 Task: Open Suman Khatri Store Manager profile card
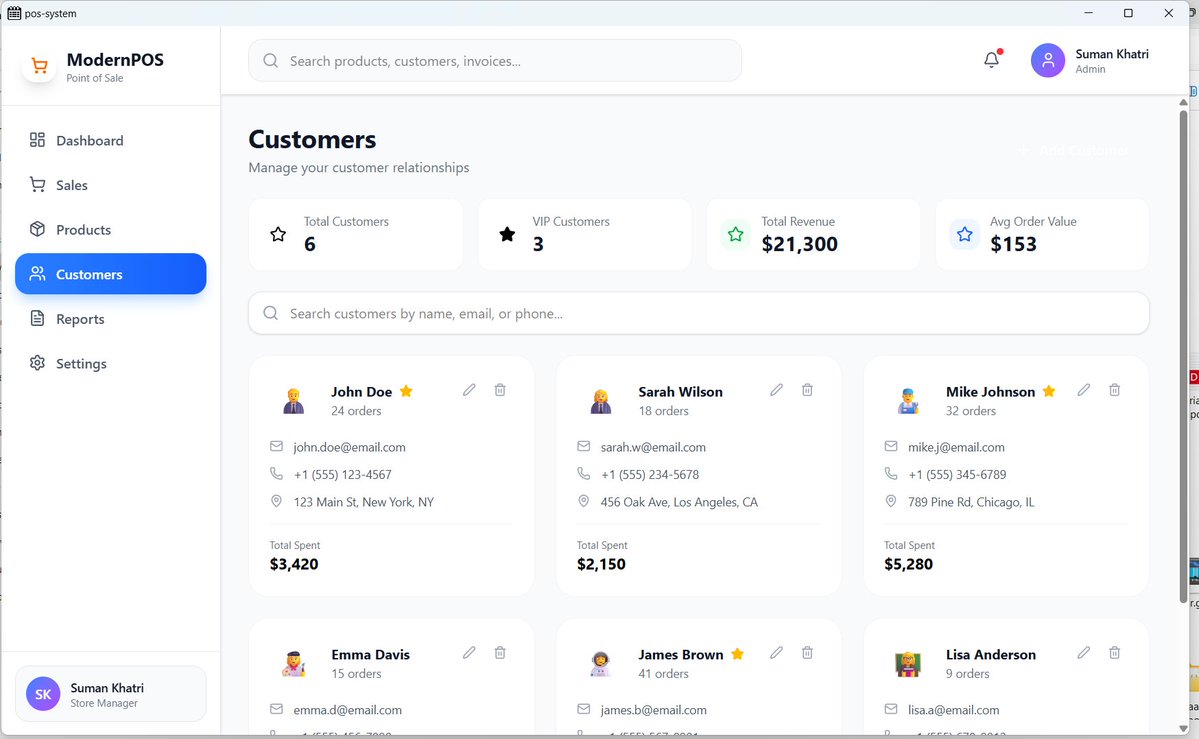(111, 694)
